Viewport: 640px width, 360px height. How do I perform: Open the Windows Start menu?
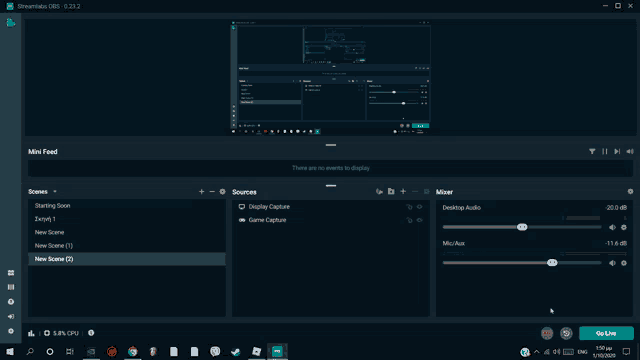(x=10, y=351)
